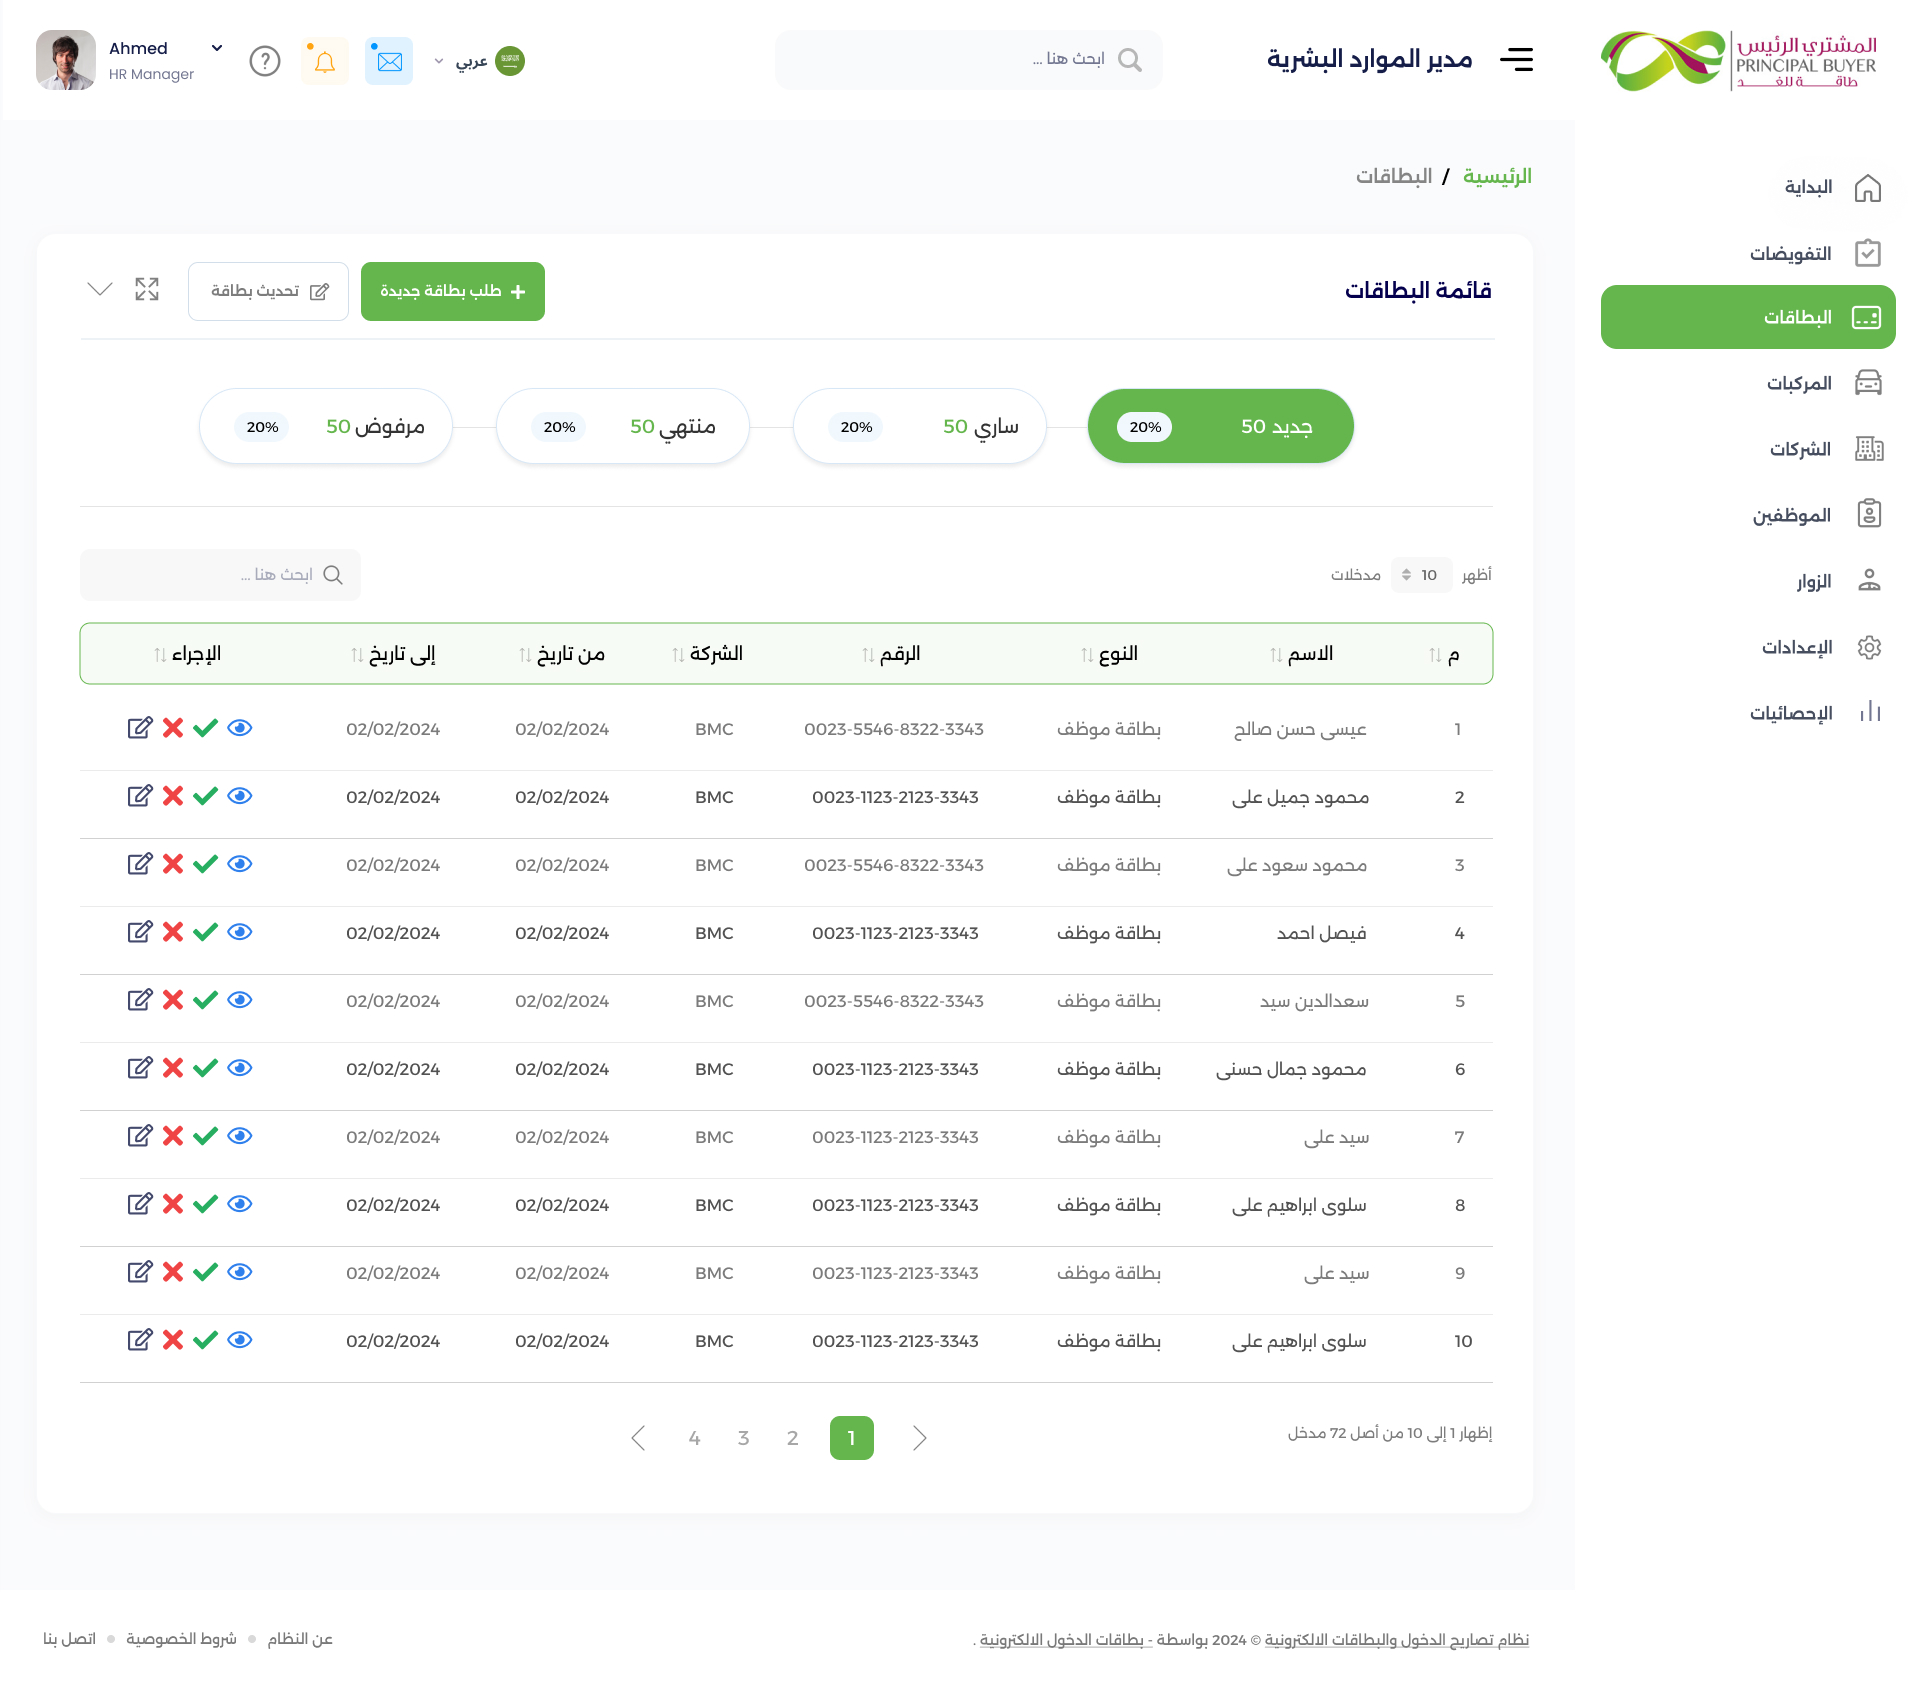Image resolution: width=1931 pixels, height=1691 pixels.
Task: Approve row 2 card with green checkmark
Action: (x=205, y=796)
